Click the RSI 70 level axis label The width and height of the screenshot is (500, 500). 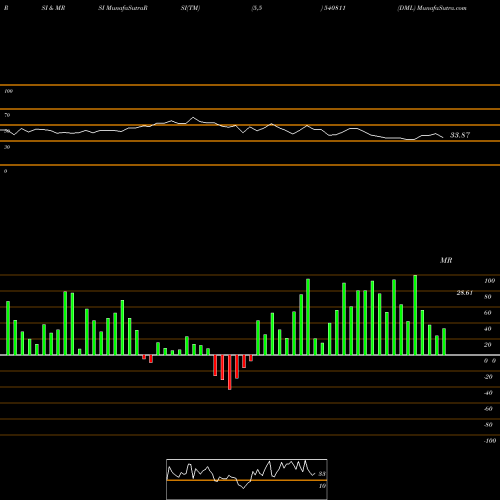(7, 115)
